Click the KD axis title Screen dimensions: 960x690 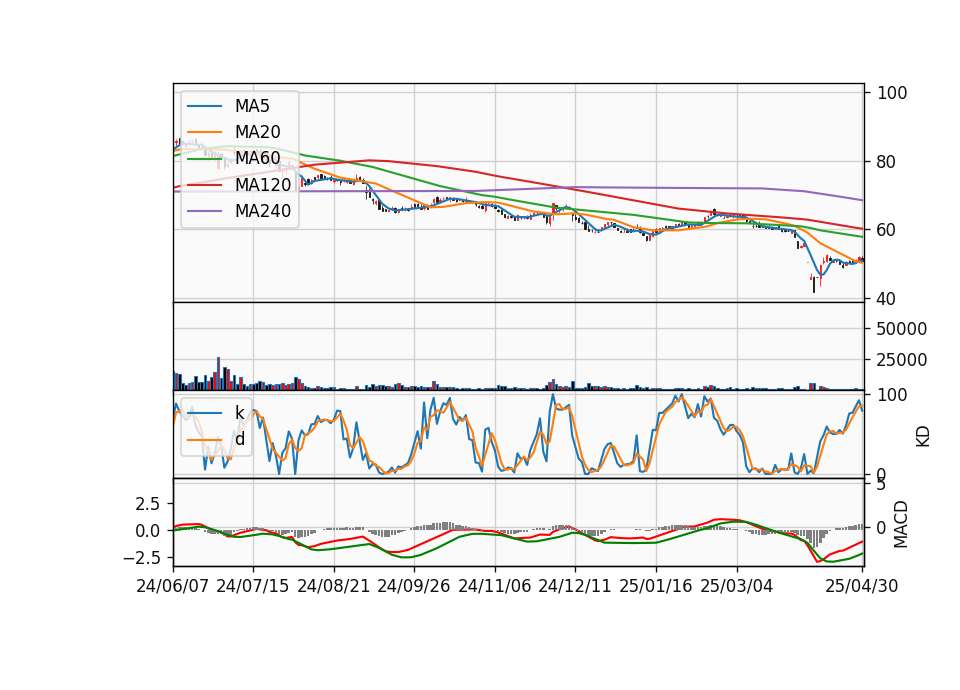click(x=923, y=437)
